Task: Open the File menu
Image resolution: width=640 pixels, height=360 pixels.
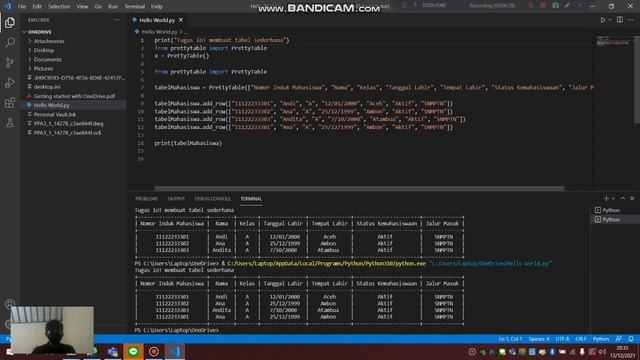Action: [x=22, y=7]
